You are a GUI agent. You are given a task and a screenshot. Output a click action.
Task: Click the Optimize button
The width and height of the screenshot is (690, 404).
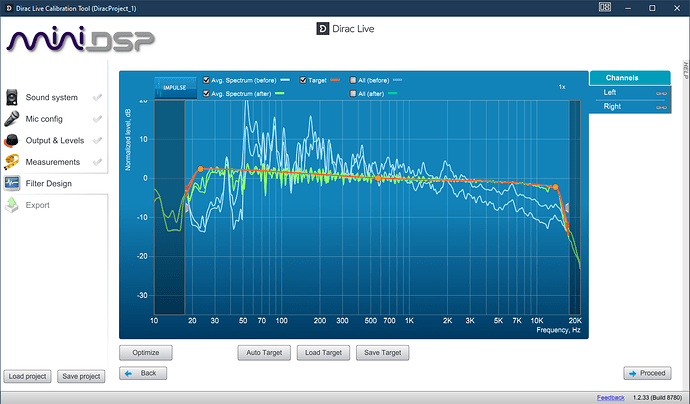[146, 353]
